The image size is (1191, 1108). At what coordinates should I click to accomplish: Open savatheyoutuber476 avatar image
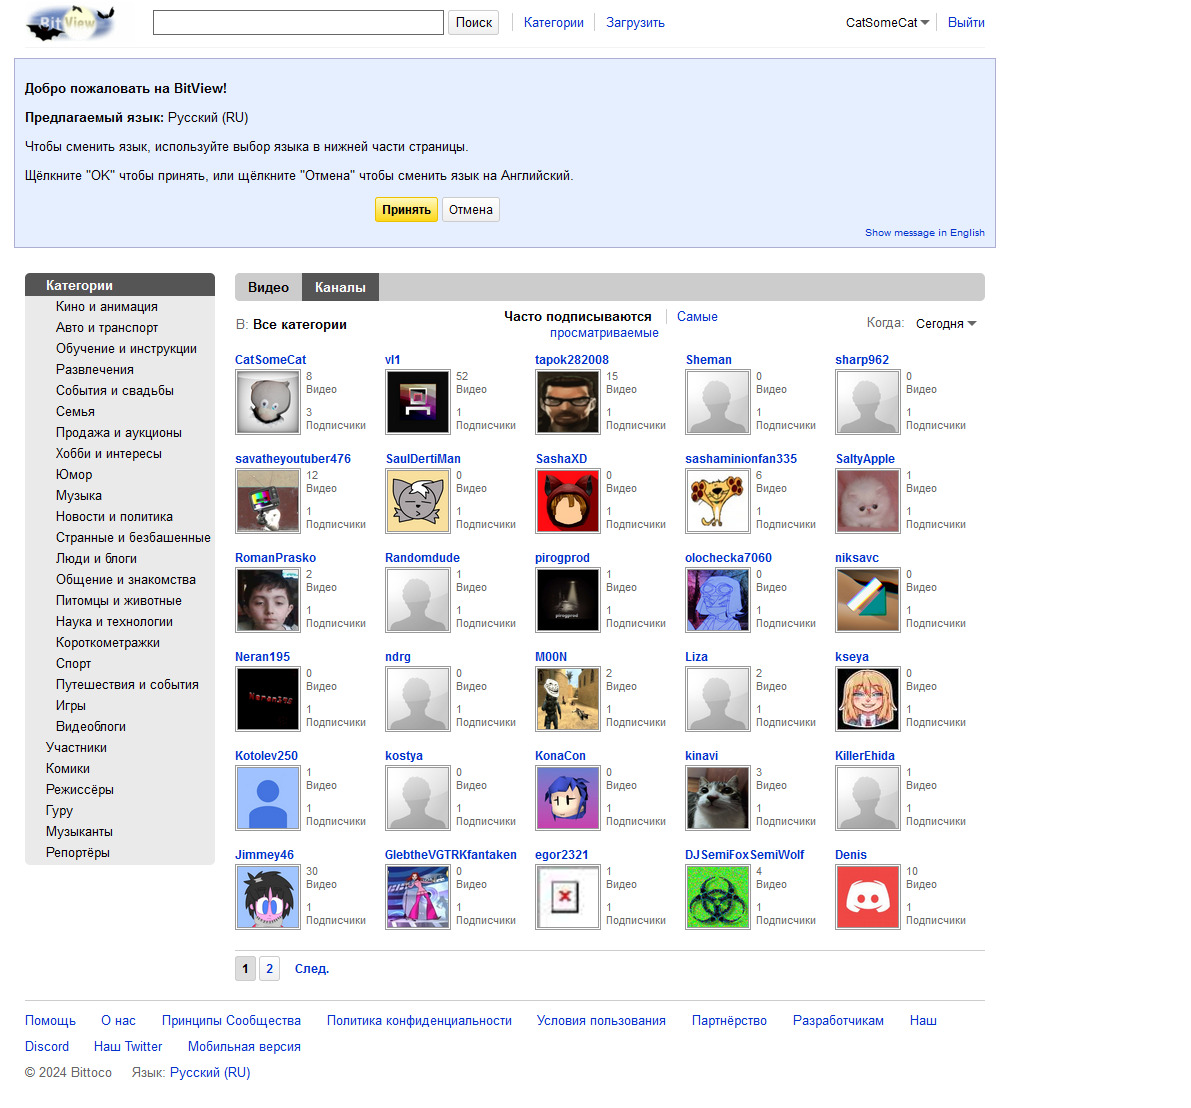click(267, 501)
